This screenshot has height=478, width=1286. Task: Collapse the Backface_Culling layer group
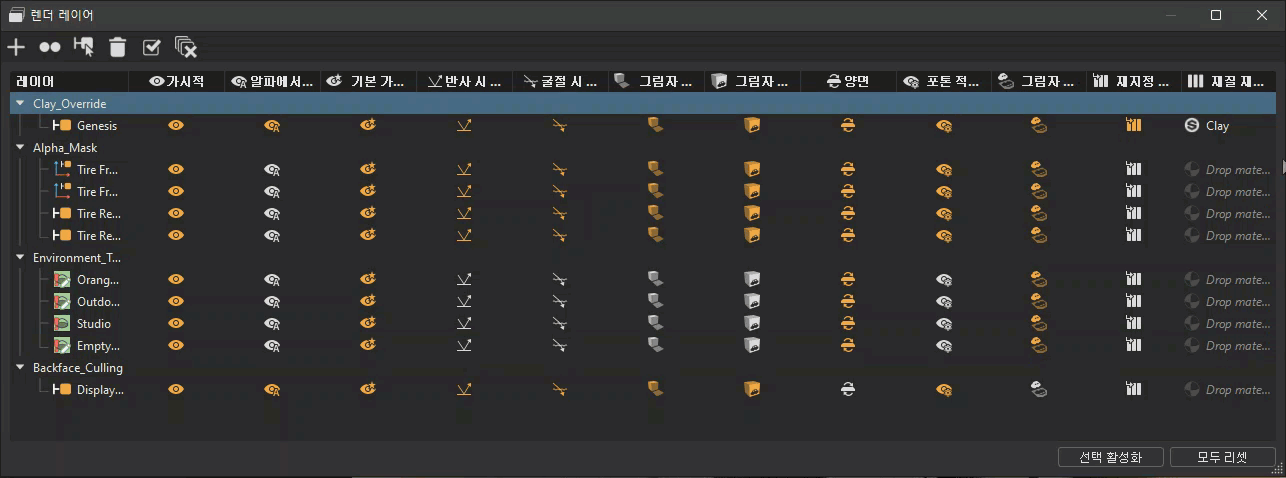(20, 368)
